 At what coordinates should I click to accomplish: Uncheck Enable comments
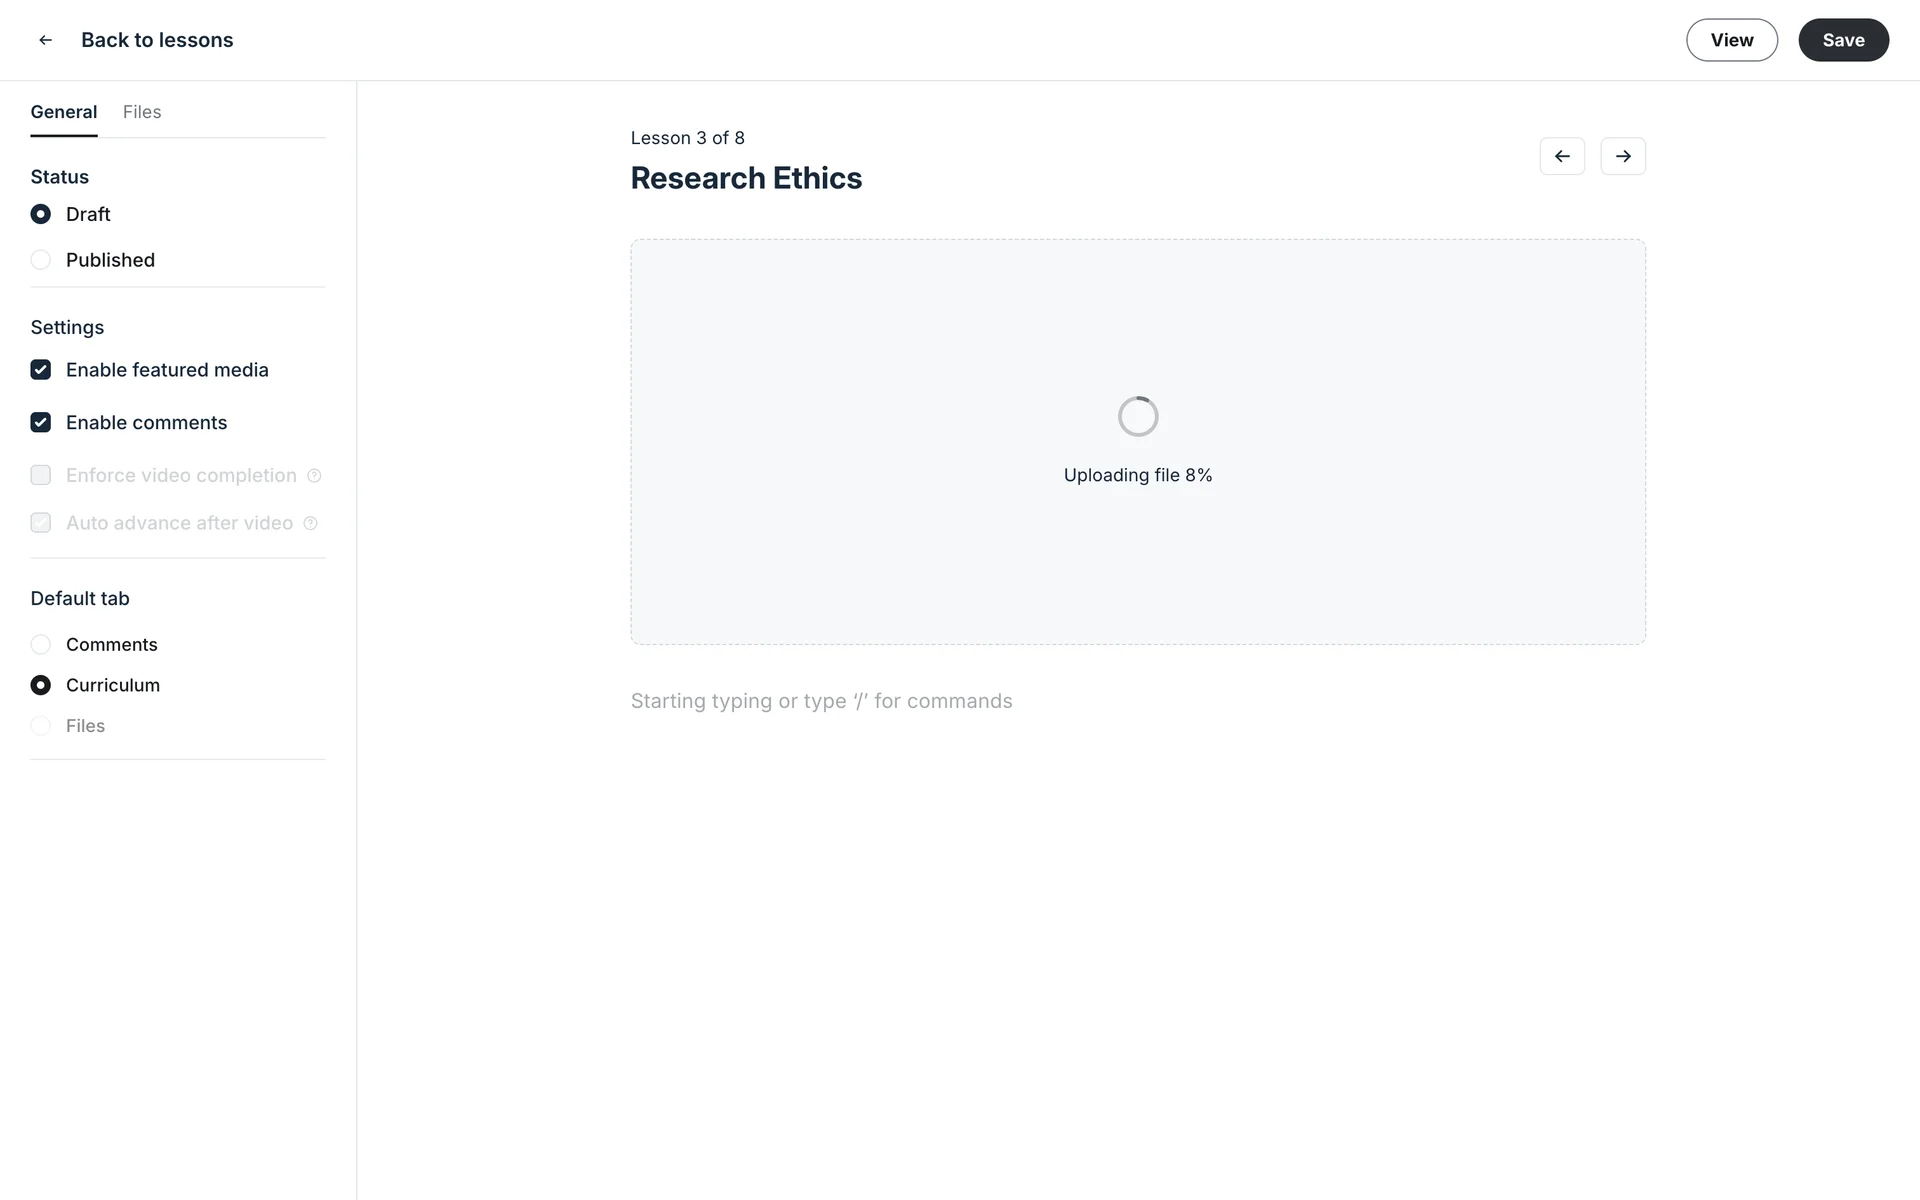pyautogui.click(x=41, y=423)
